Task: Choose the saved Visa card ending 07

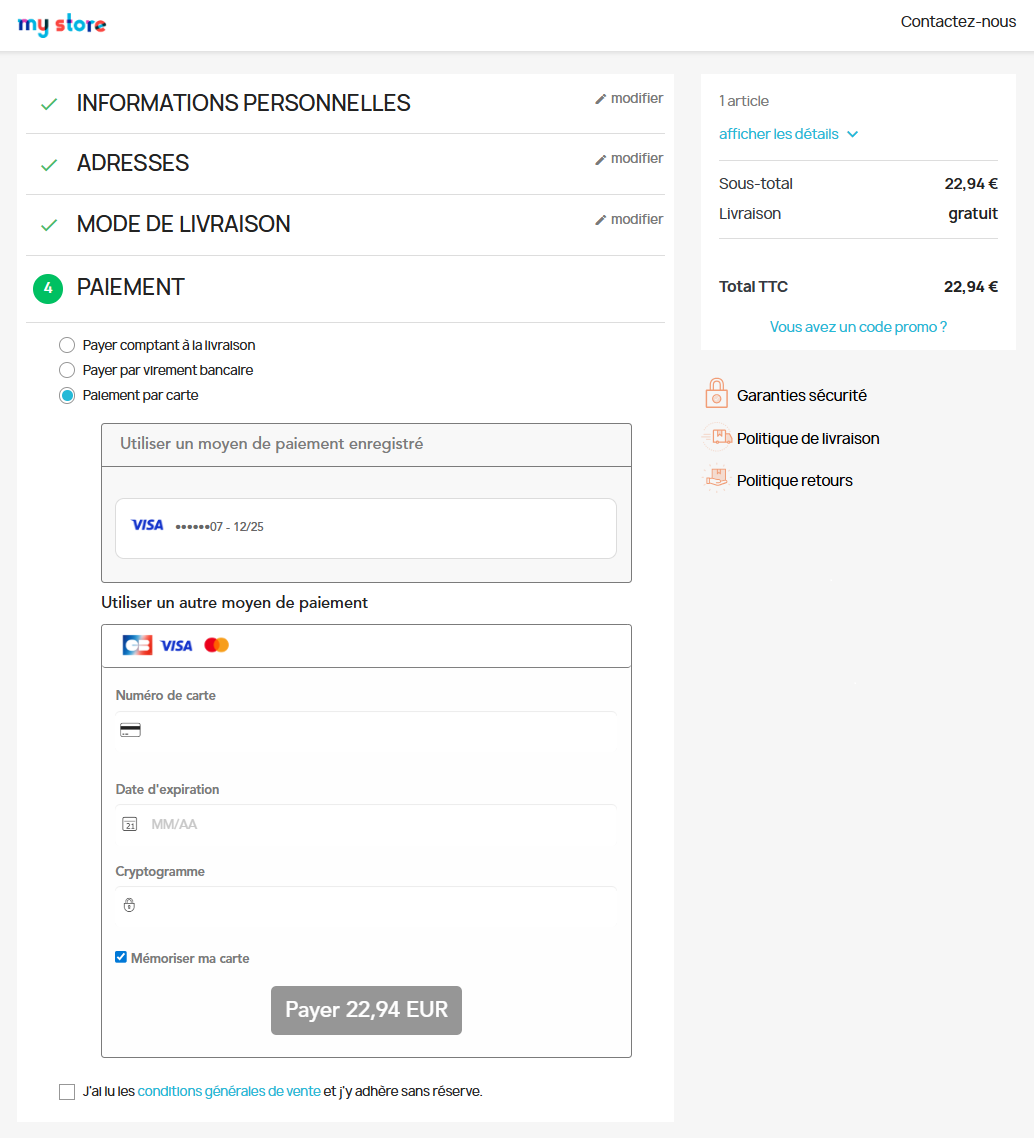Action: coord(366,527)
